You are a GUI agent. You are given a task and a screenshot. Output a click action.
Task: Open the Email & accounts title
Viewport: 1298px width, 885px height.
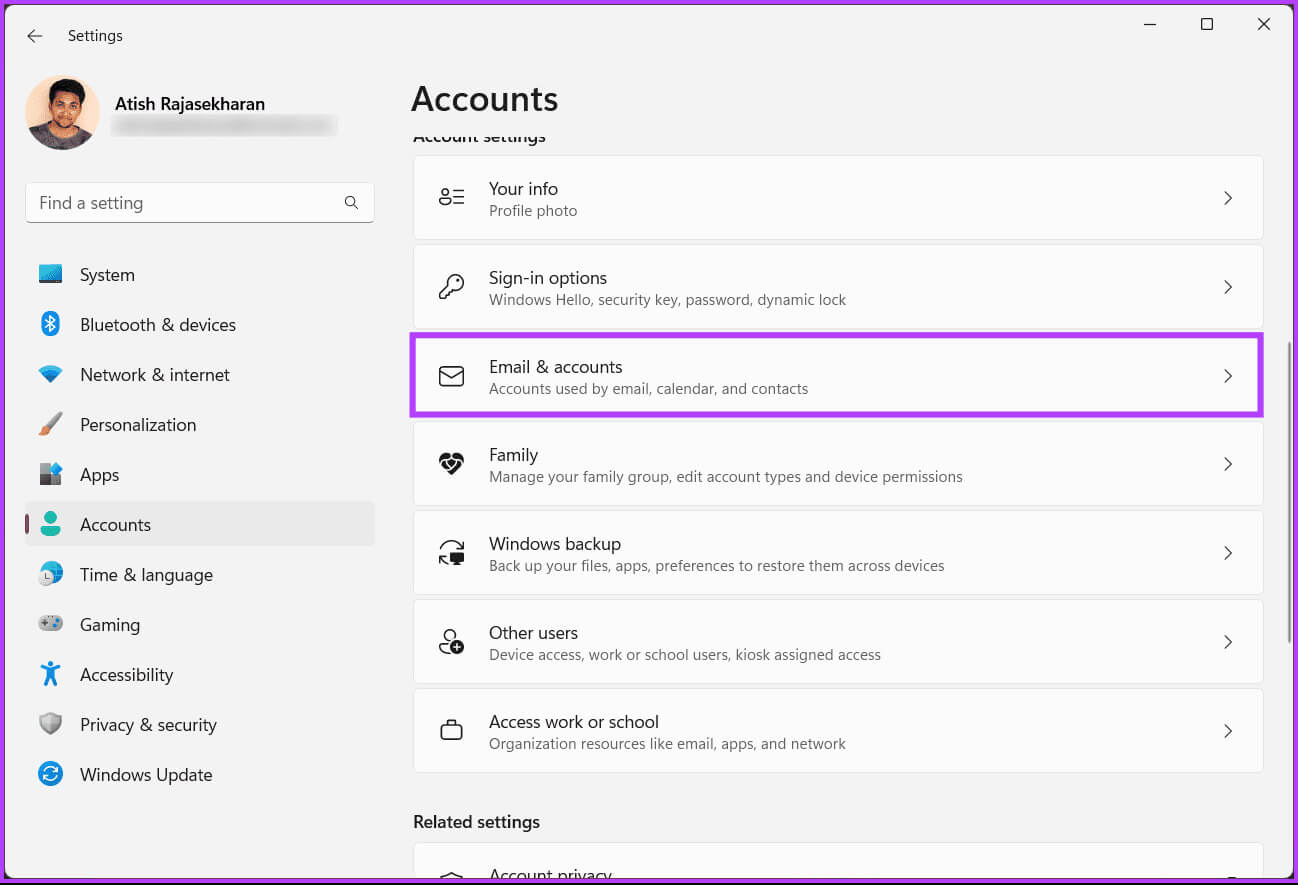[556, 366]
